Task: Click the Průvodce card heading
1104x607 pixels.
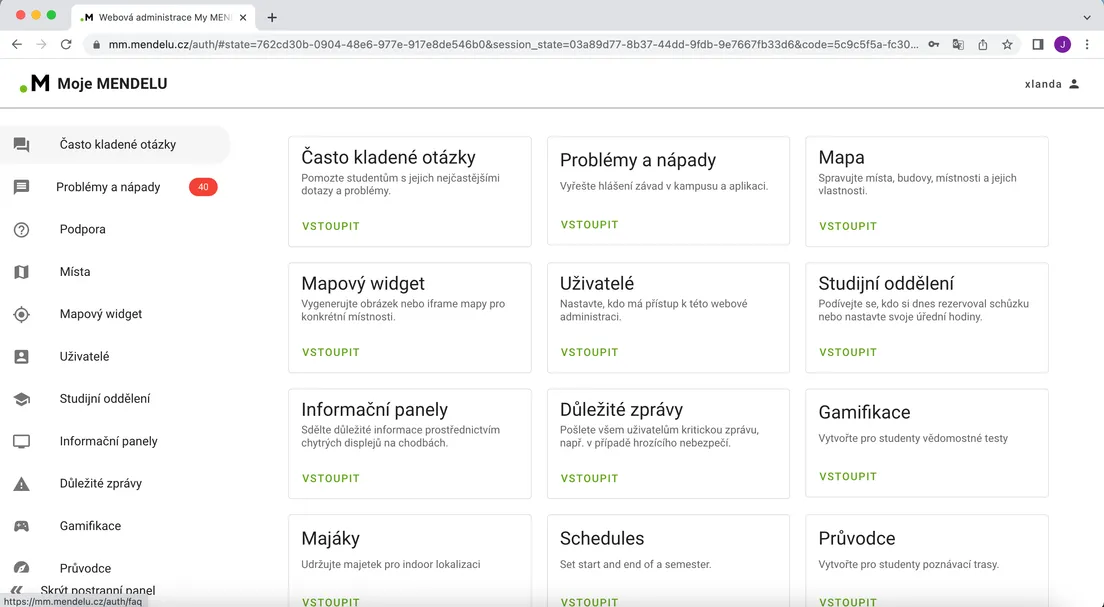Action: coord(857,538)
